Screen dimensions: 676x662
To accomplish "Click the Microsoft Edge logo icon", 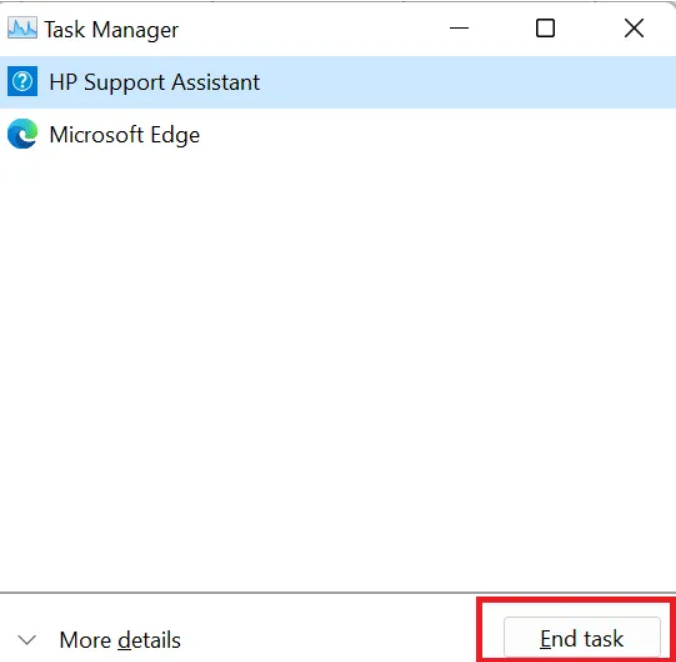I will pyautogui.click(x=22, y=134).
